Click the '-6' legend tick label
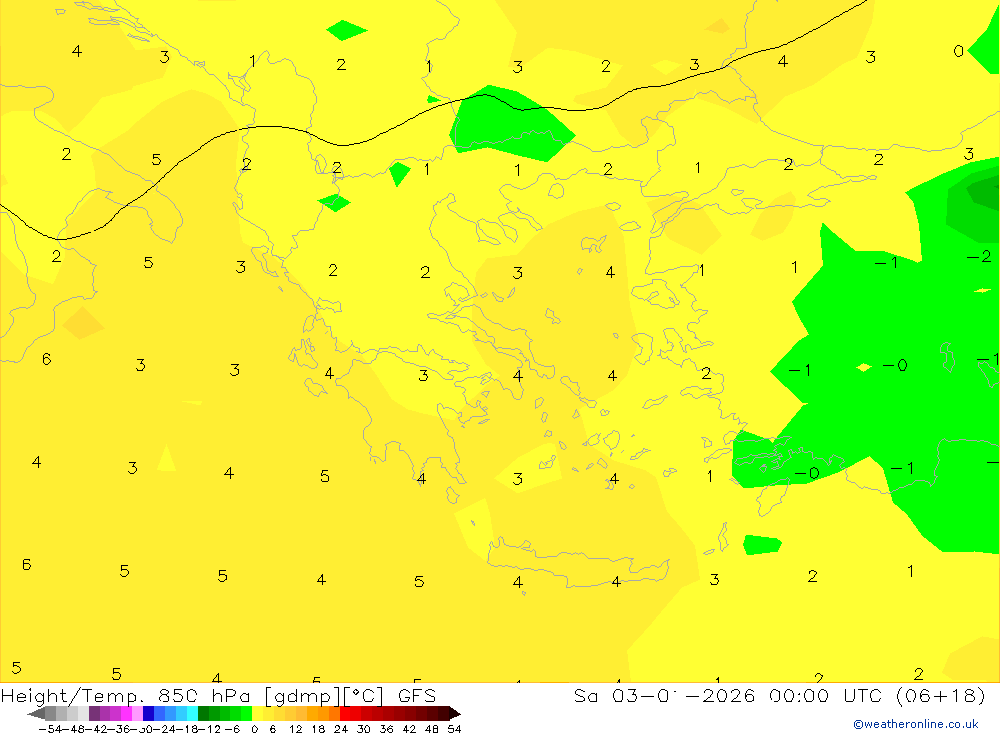The image size is (1000, 733). [232, 729]
